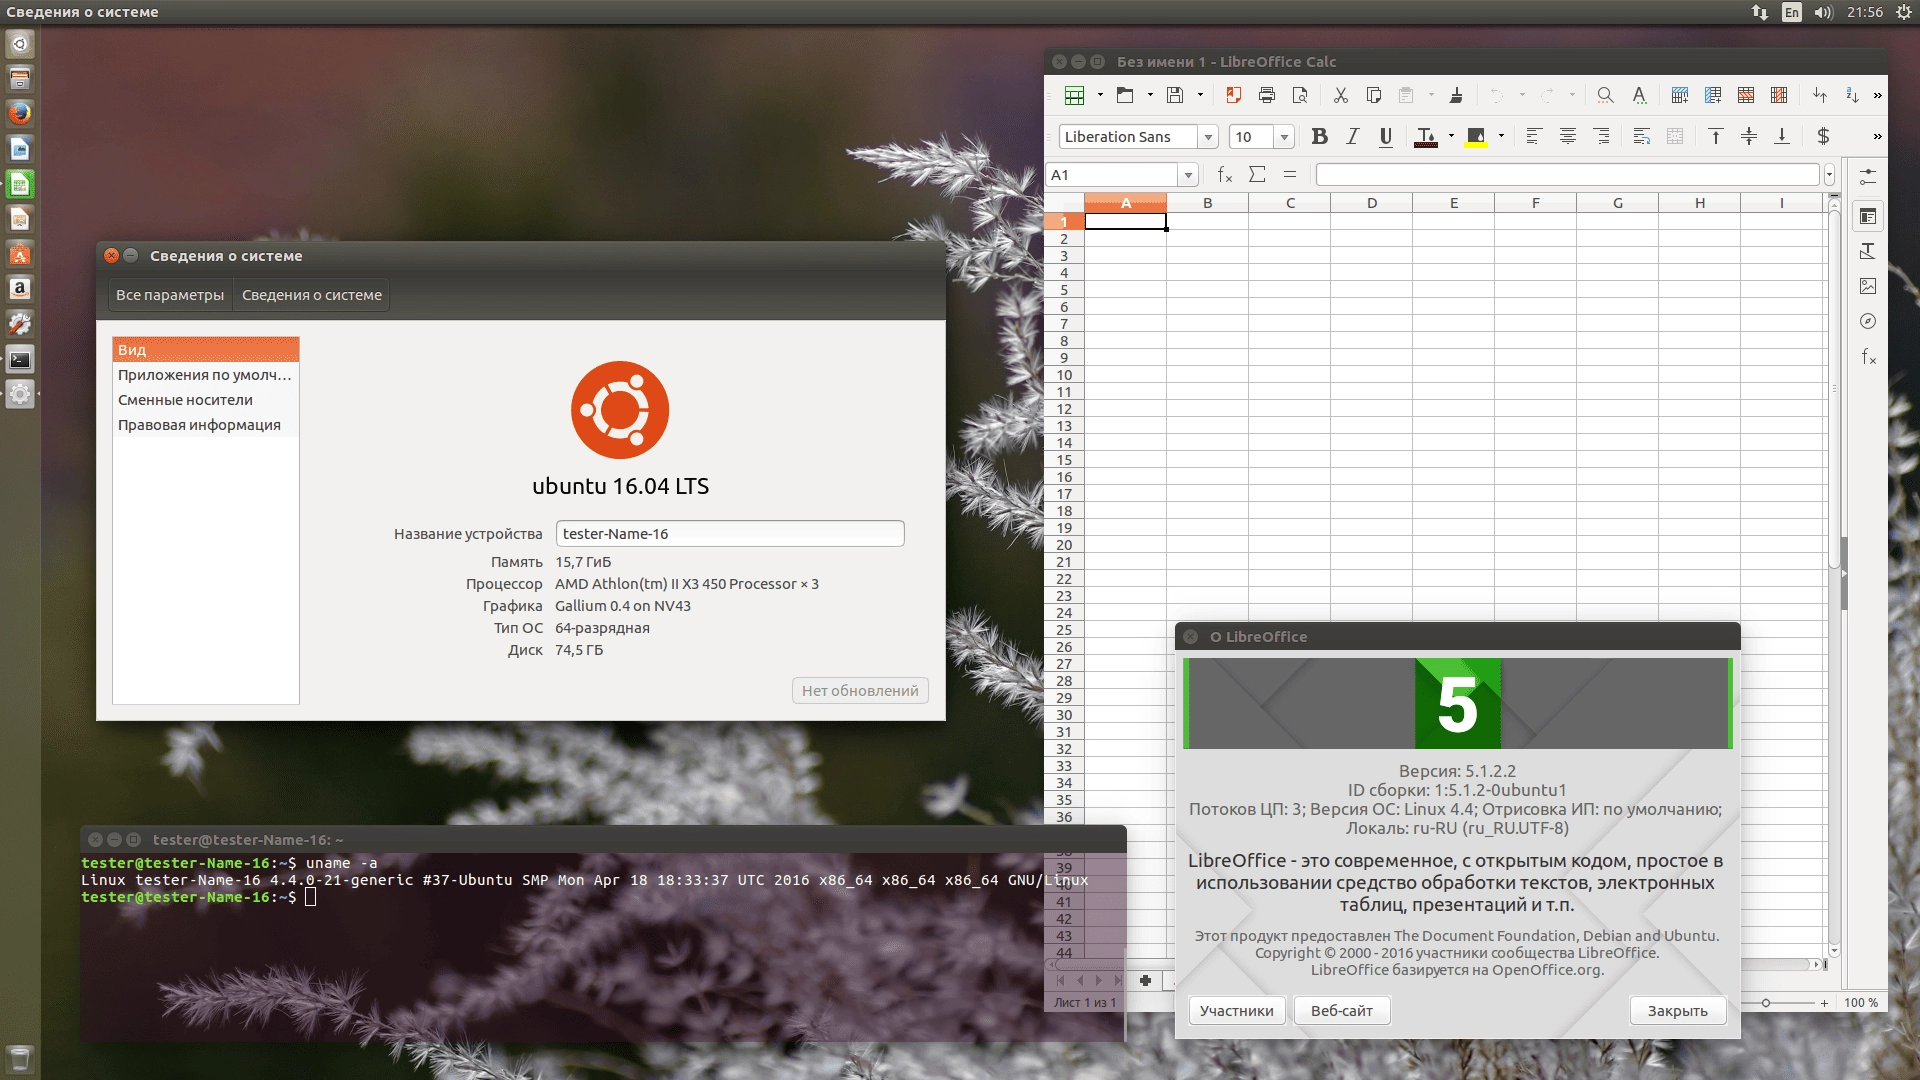The width and height of the screenshot is (1920, 1080).
Task: Open Sidebar Properties deck icon
Action: coord(1868,216)
